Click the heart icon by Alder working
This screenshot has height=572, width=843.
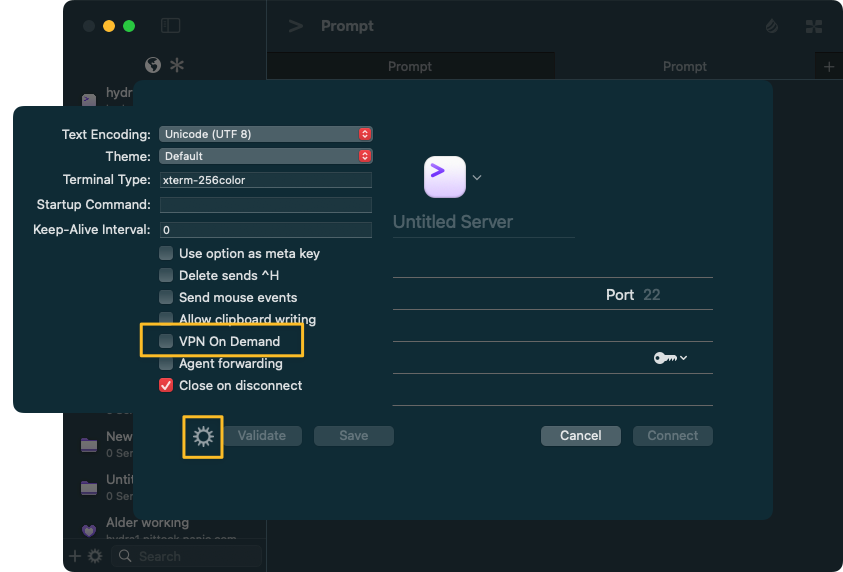tap(89, 531)
